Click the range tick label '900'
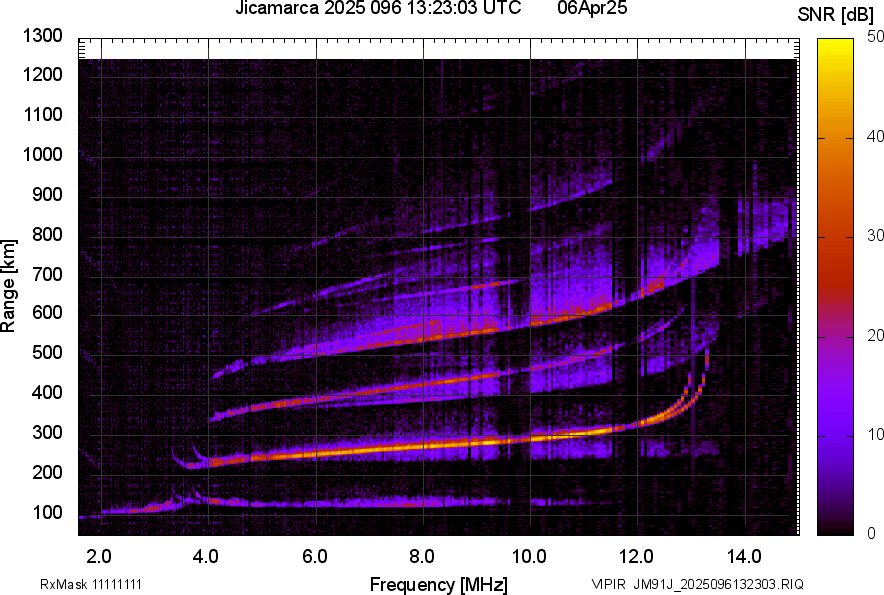 pos(47,194)
